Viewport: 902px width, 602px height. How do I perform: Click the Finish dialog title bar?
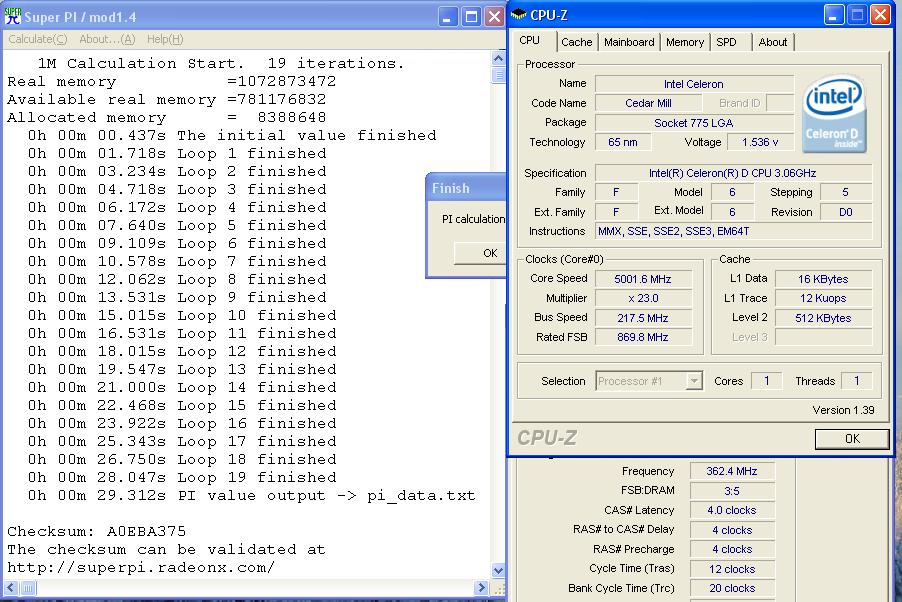tap(466, 188)
